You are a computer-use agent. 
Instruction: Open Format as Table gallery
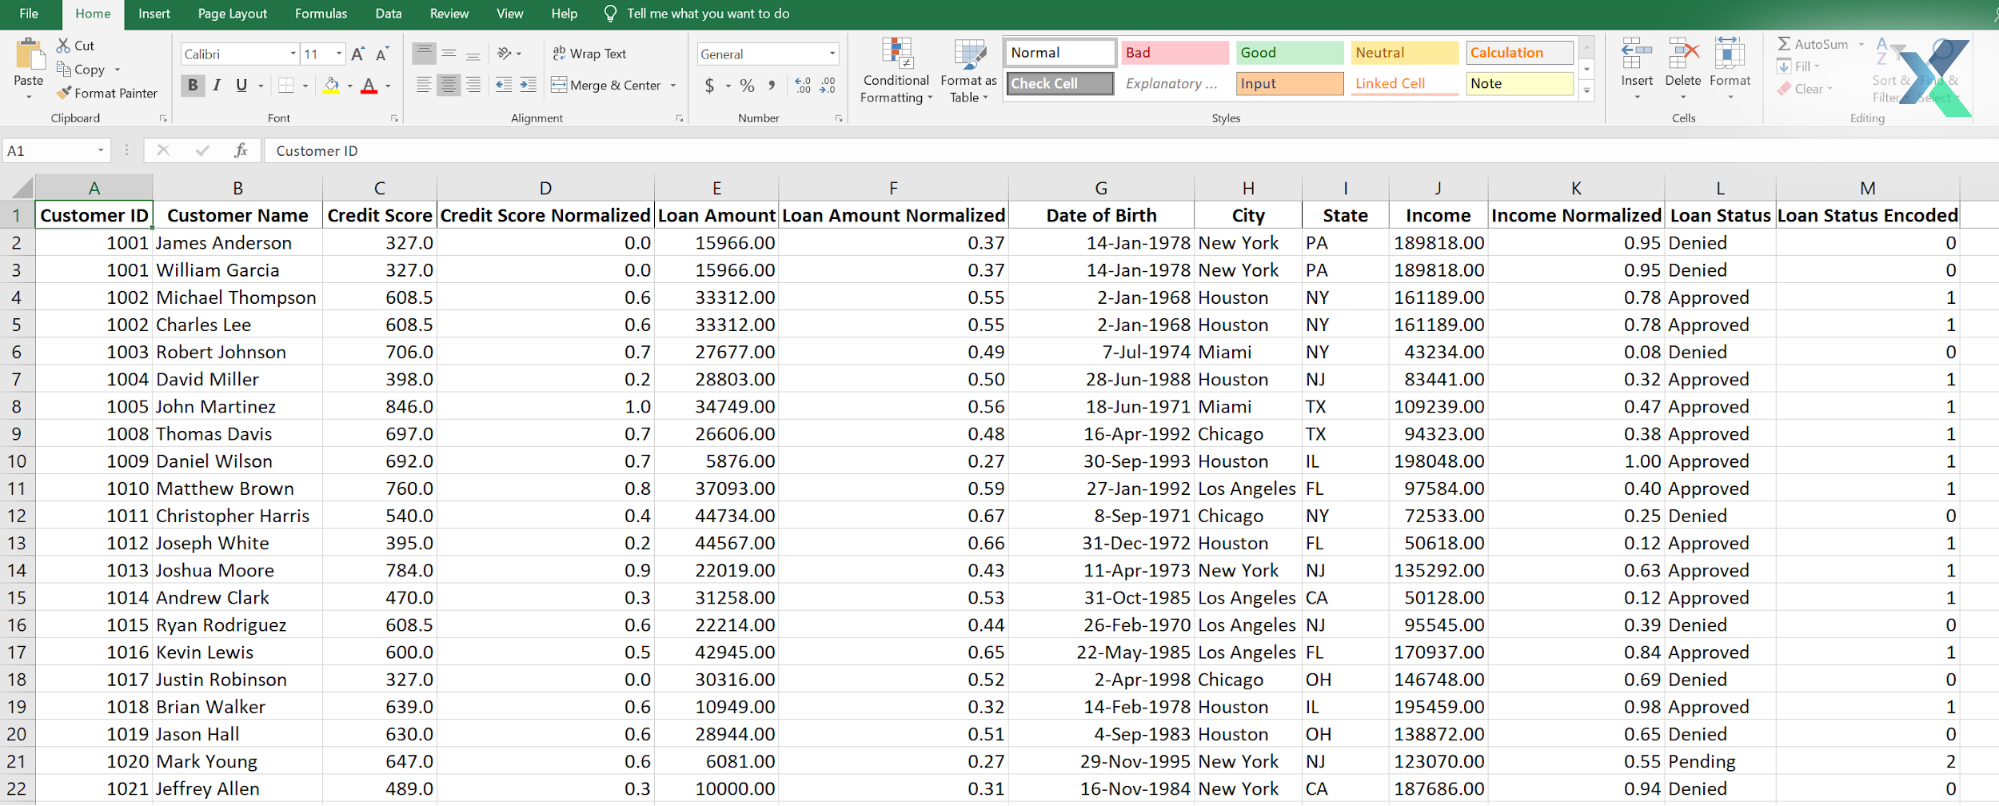point(968,71)
